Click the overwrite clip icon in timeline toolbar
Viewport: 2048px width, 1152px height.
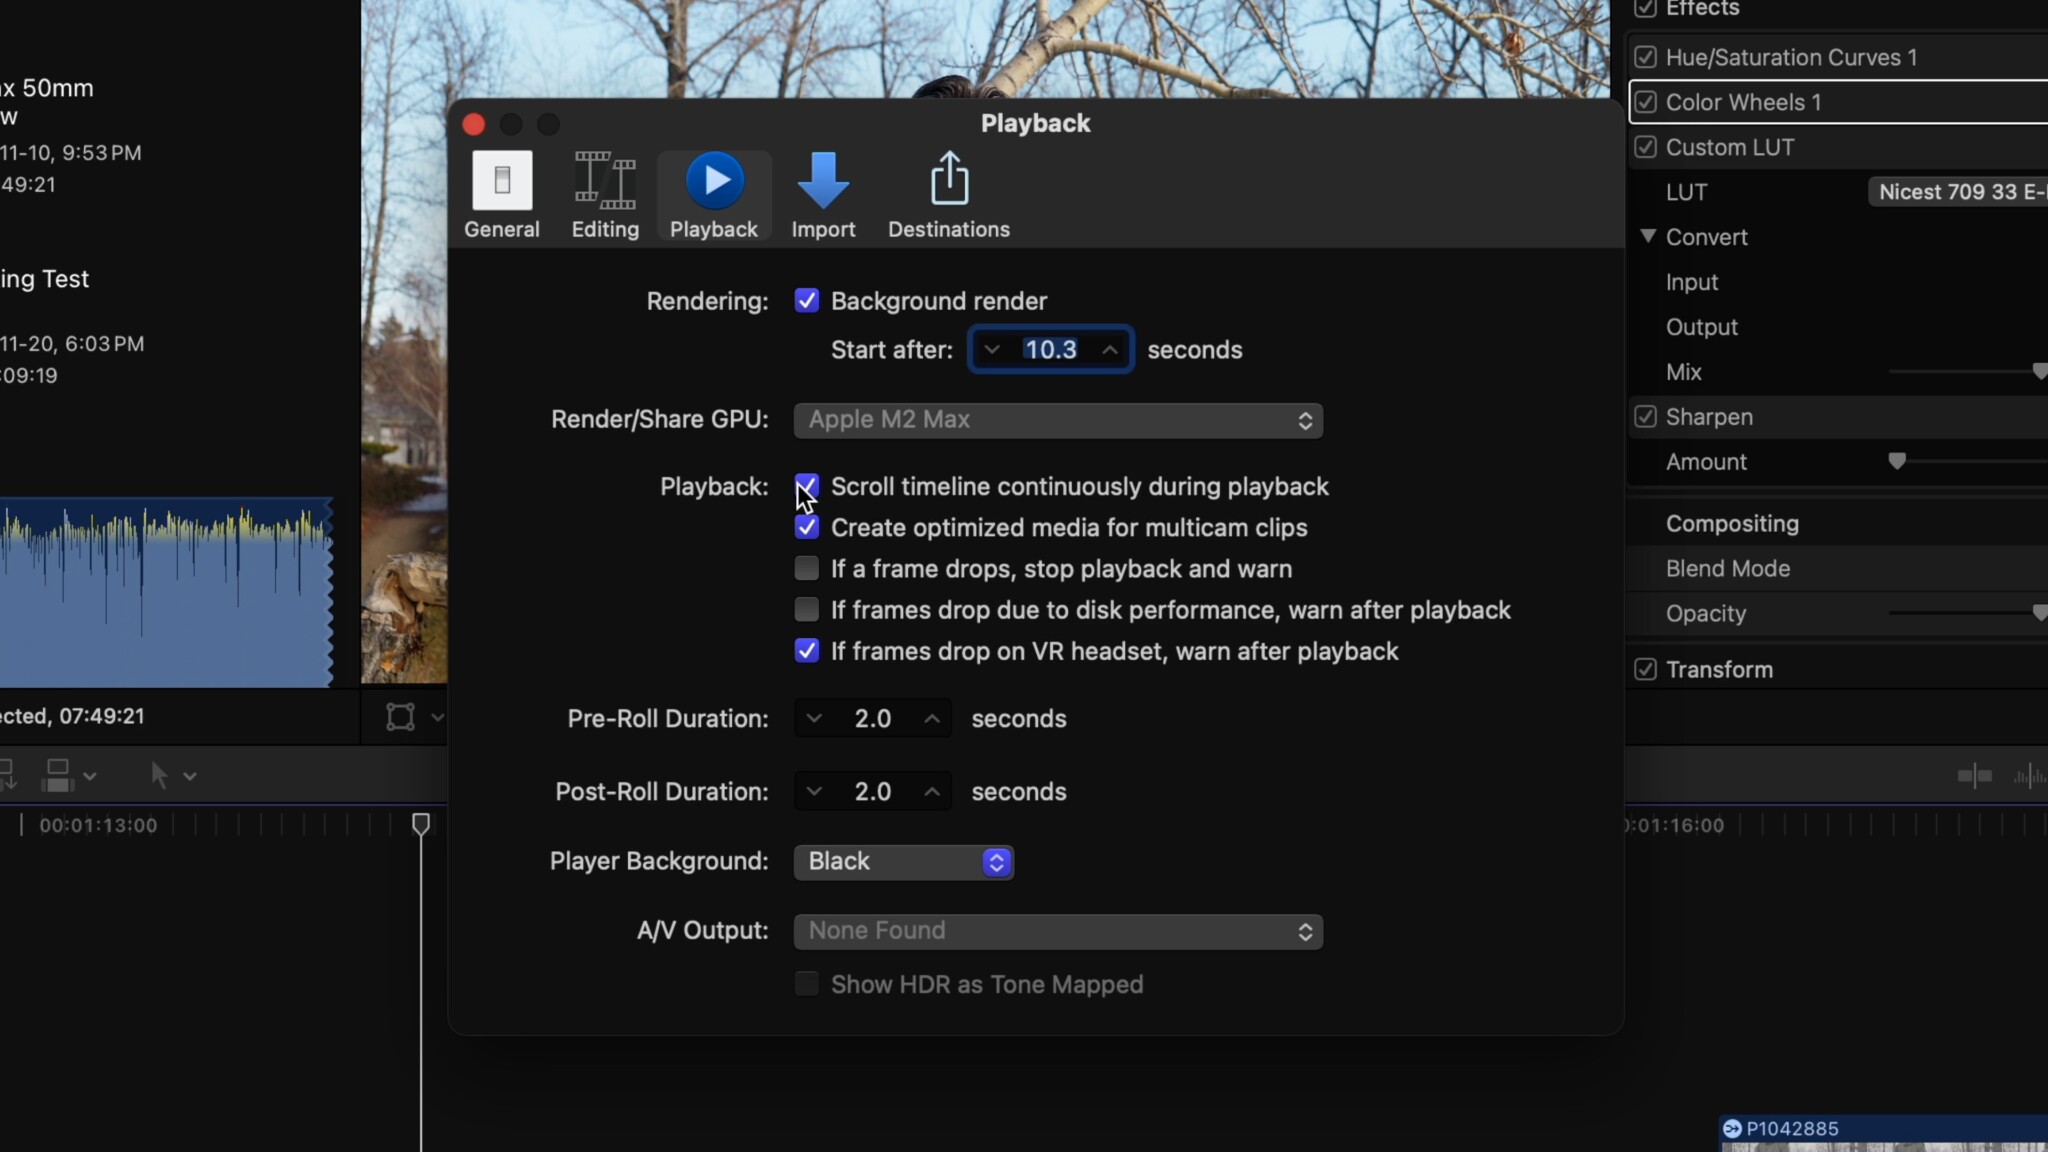[x=58, y=775]
